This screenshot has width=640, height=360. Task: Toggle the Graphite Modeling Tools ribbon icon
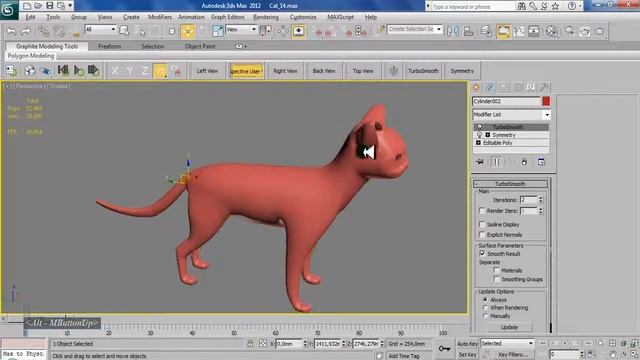click(x=504, y=31)
